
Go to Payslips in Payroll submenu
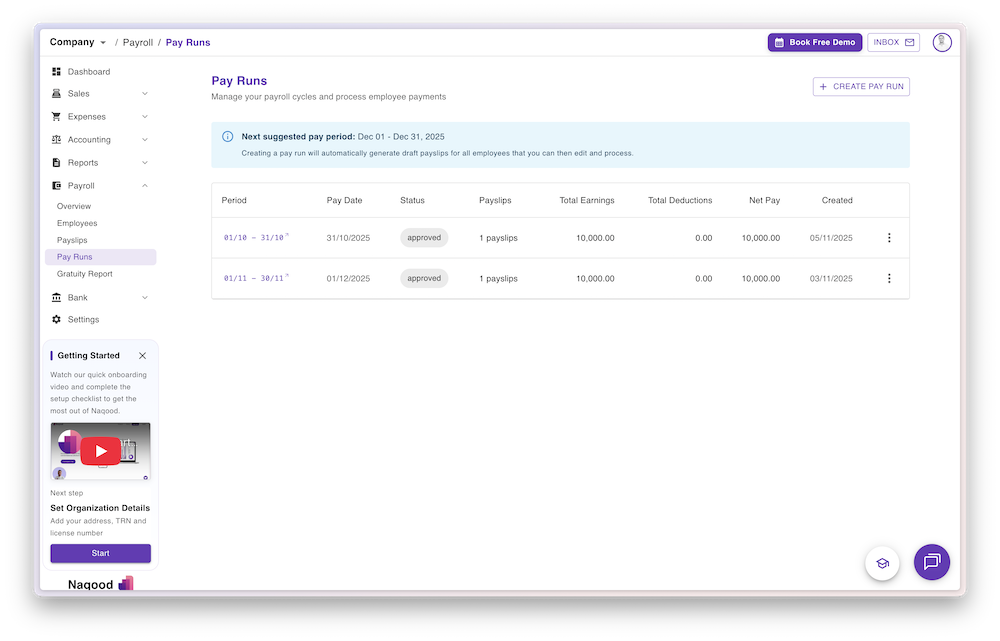pos(72,241)
